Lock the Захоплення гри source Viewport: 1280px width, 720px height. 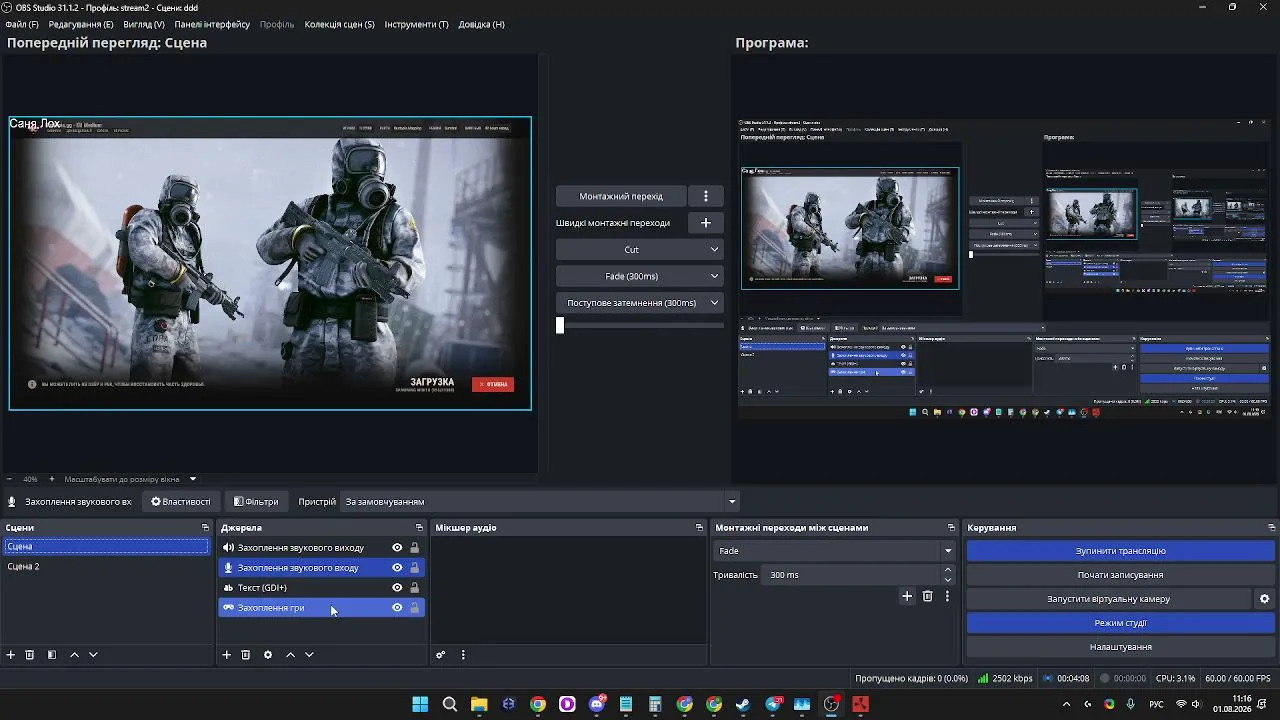[x=415, y=608]
